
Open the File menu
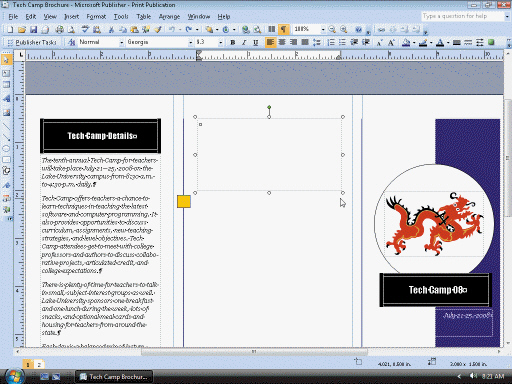tap(13, 17)
